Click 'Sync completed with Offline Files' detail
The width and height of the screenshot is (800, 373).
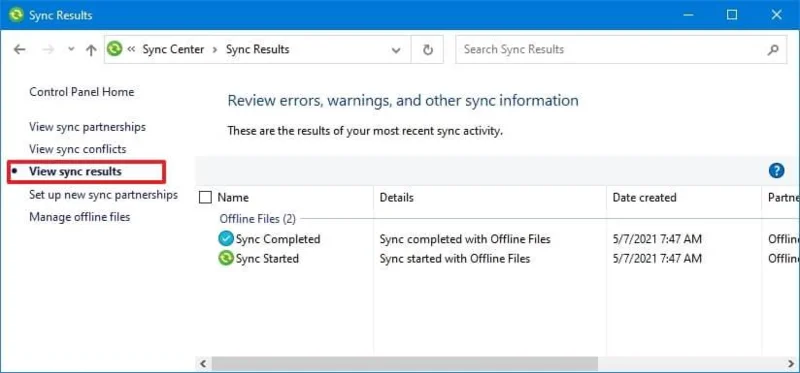point(465,239)
